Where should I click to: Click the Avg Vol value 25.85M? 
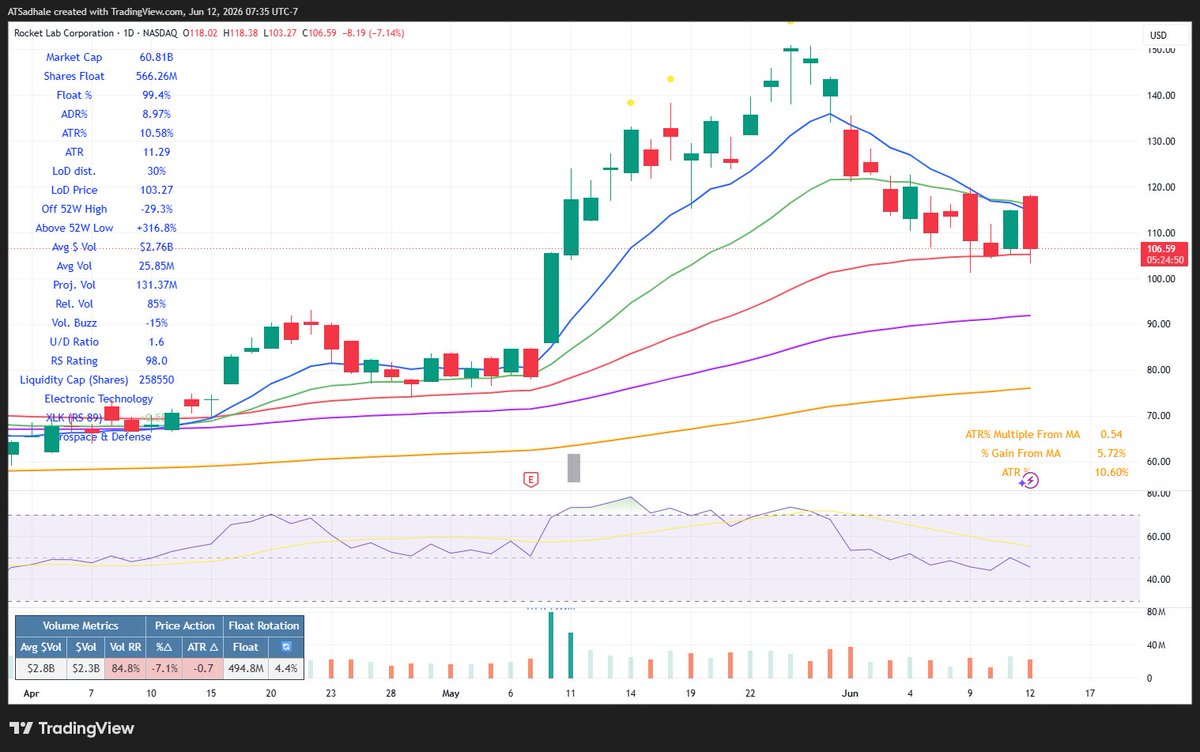(156, 266)
